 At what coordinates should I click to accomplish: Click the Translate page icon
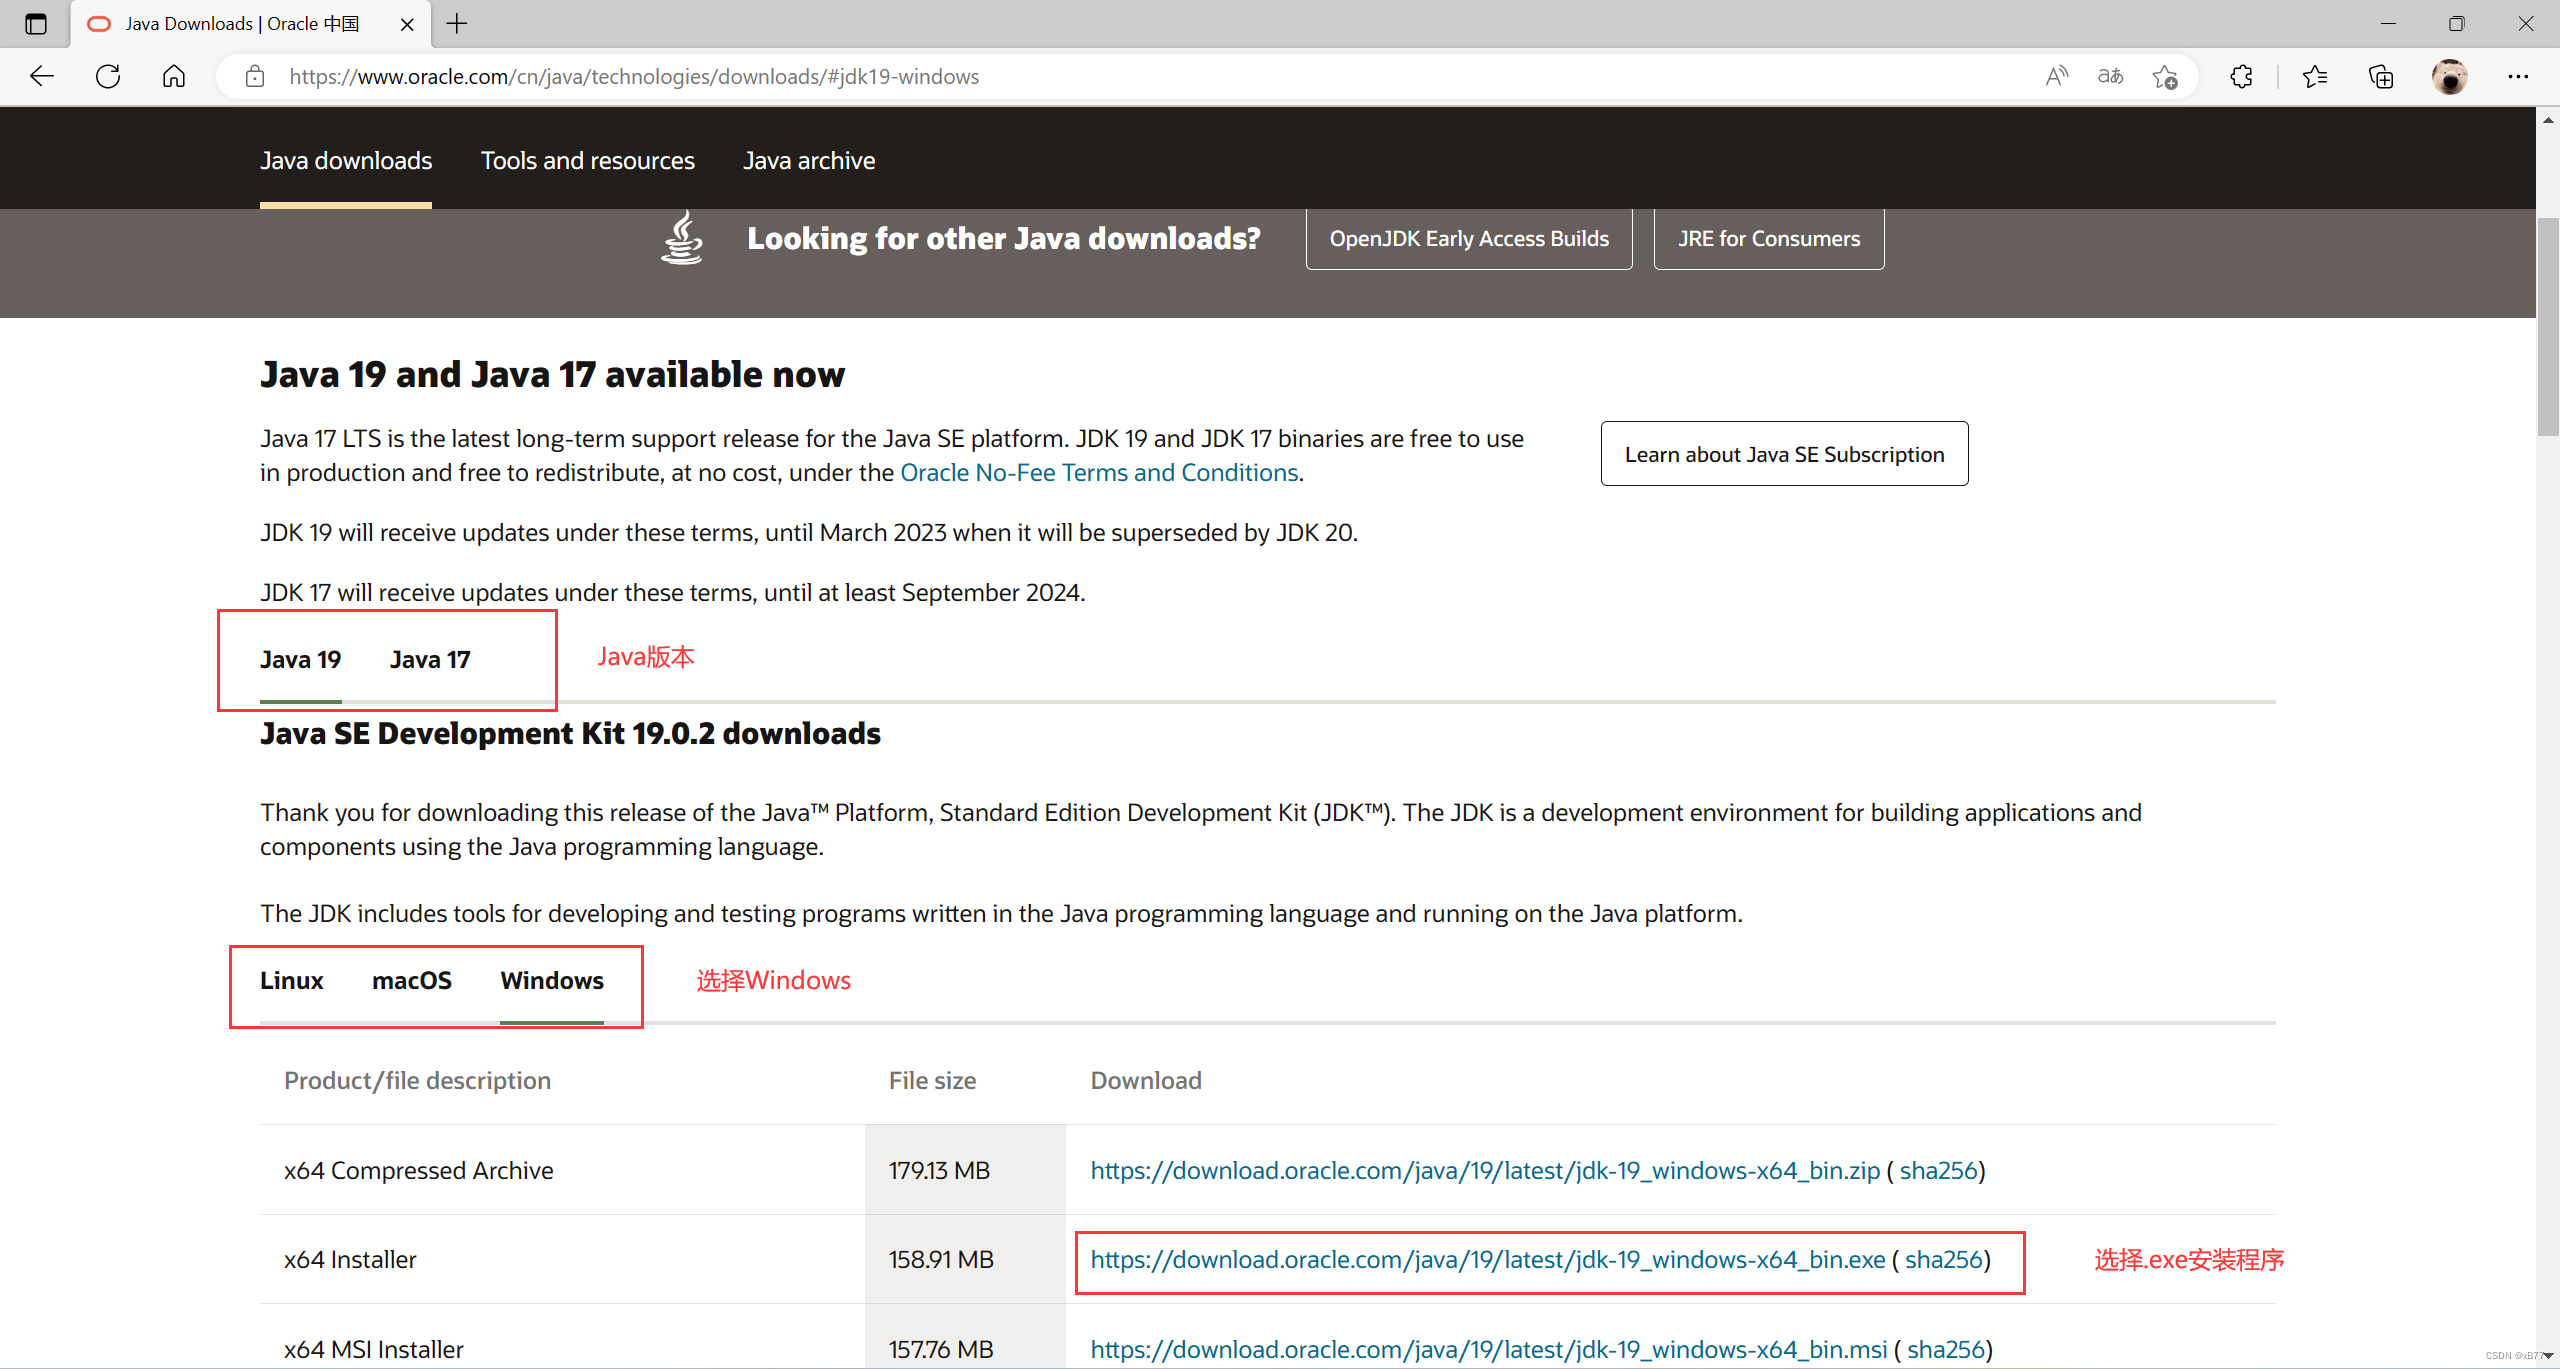[2110, 76]
